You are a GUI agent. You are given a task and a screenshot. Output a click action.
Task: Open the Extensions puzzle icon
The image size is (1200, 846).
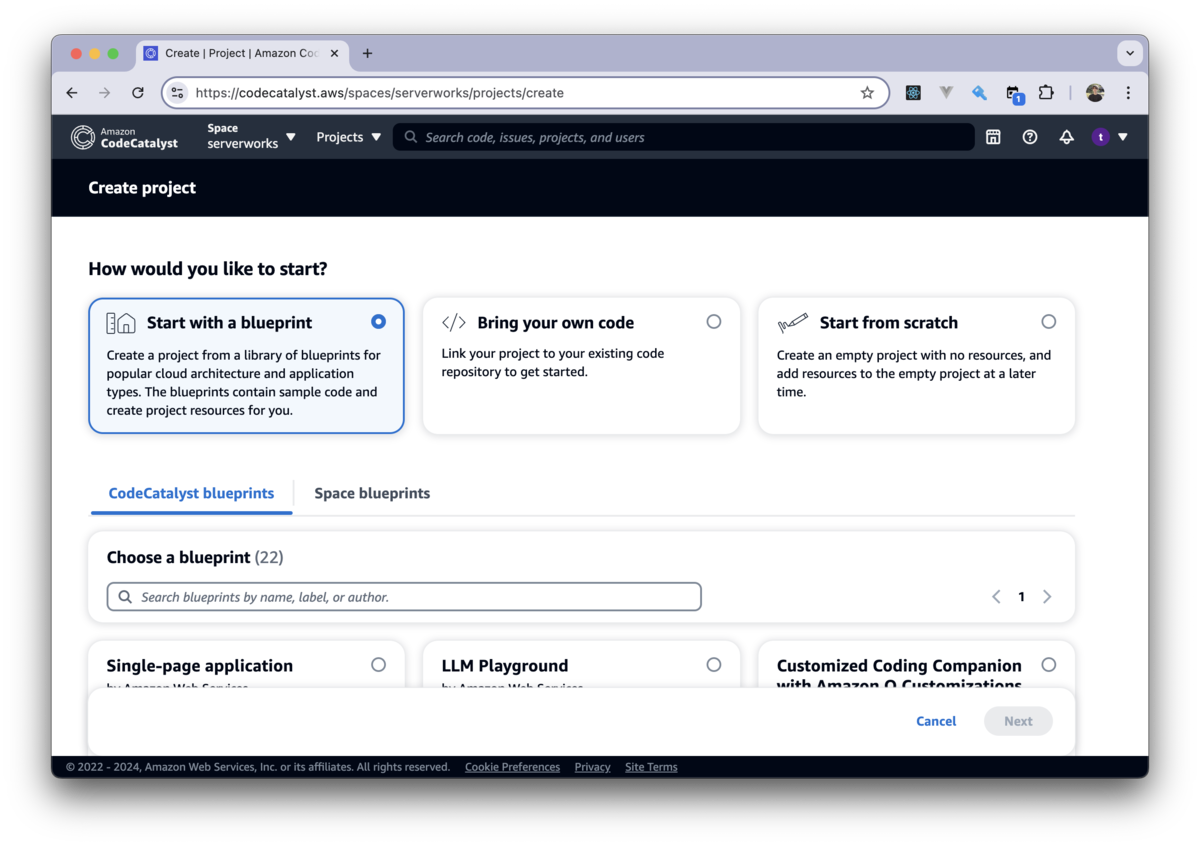pos(1046,93)
